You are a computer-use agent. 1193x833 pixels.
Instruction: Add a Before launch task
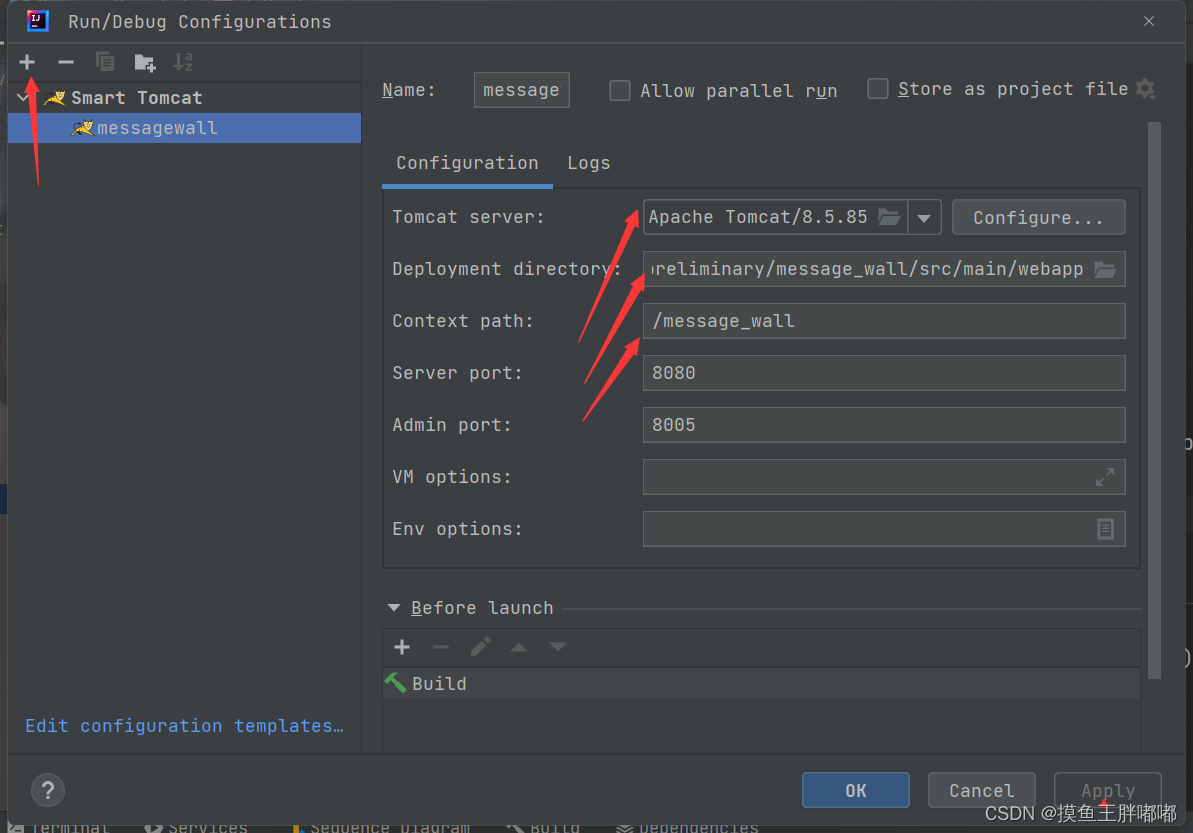pos(402,647)
